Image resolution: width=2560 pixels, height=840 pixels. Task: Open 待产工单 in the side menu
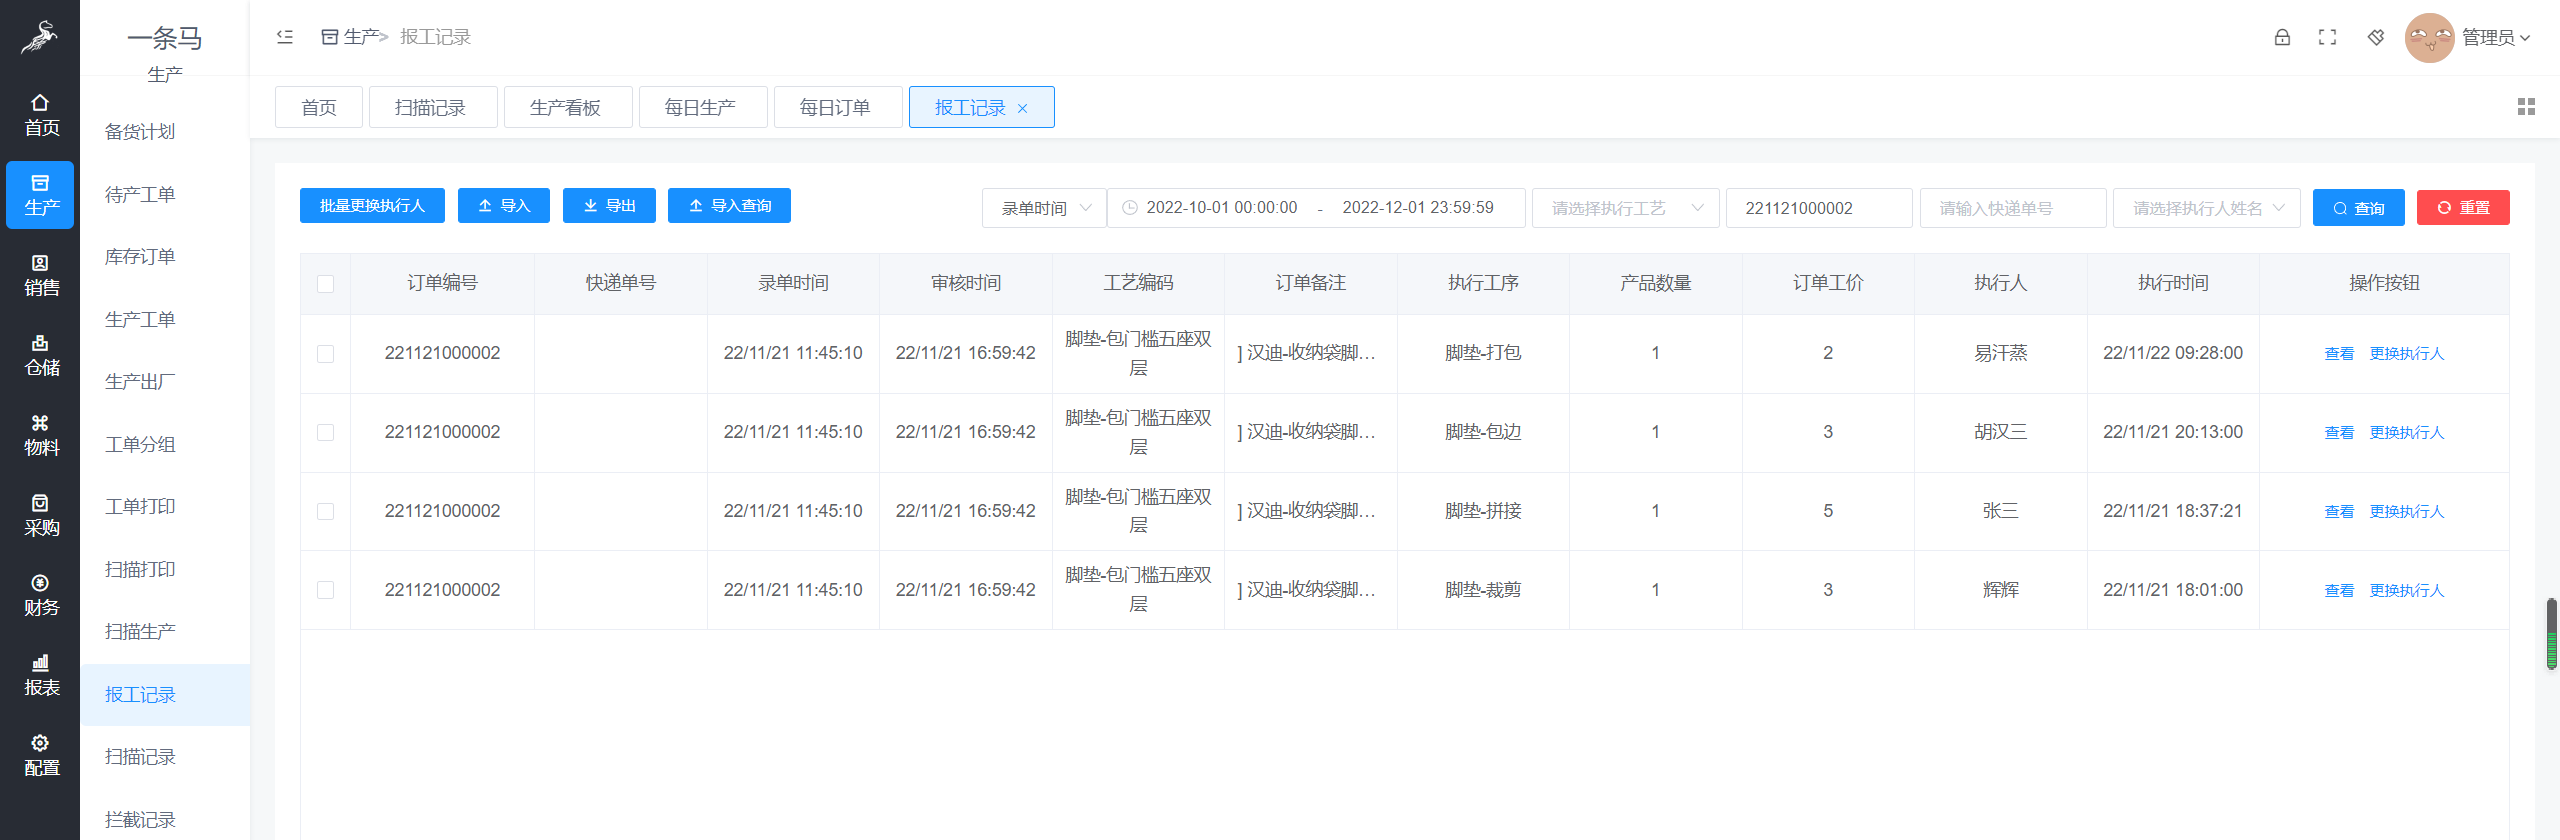coord(140,195)
